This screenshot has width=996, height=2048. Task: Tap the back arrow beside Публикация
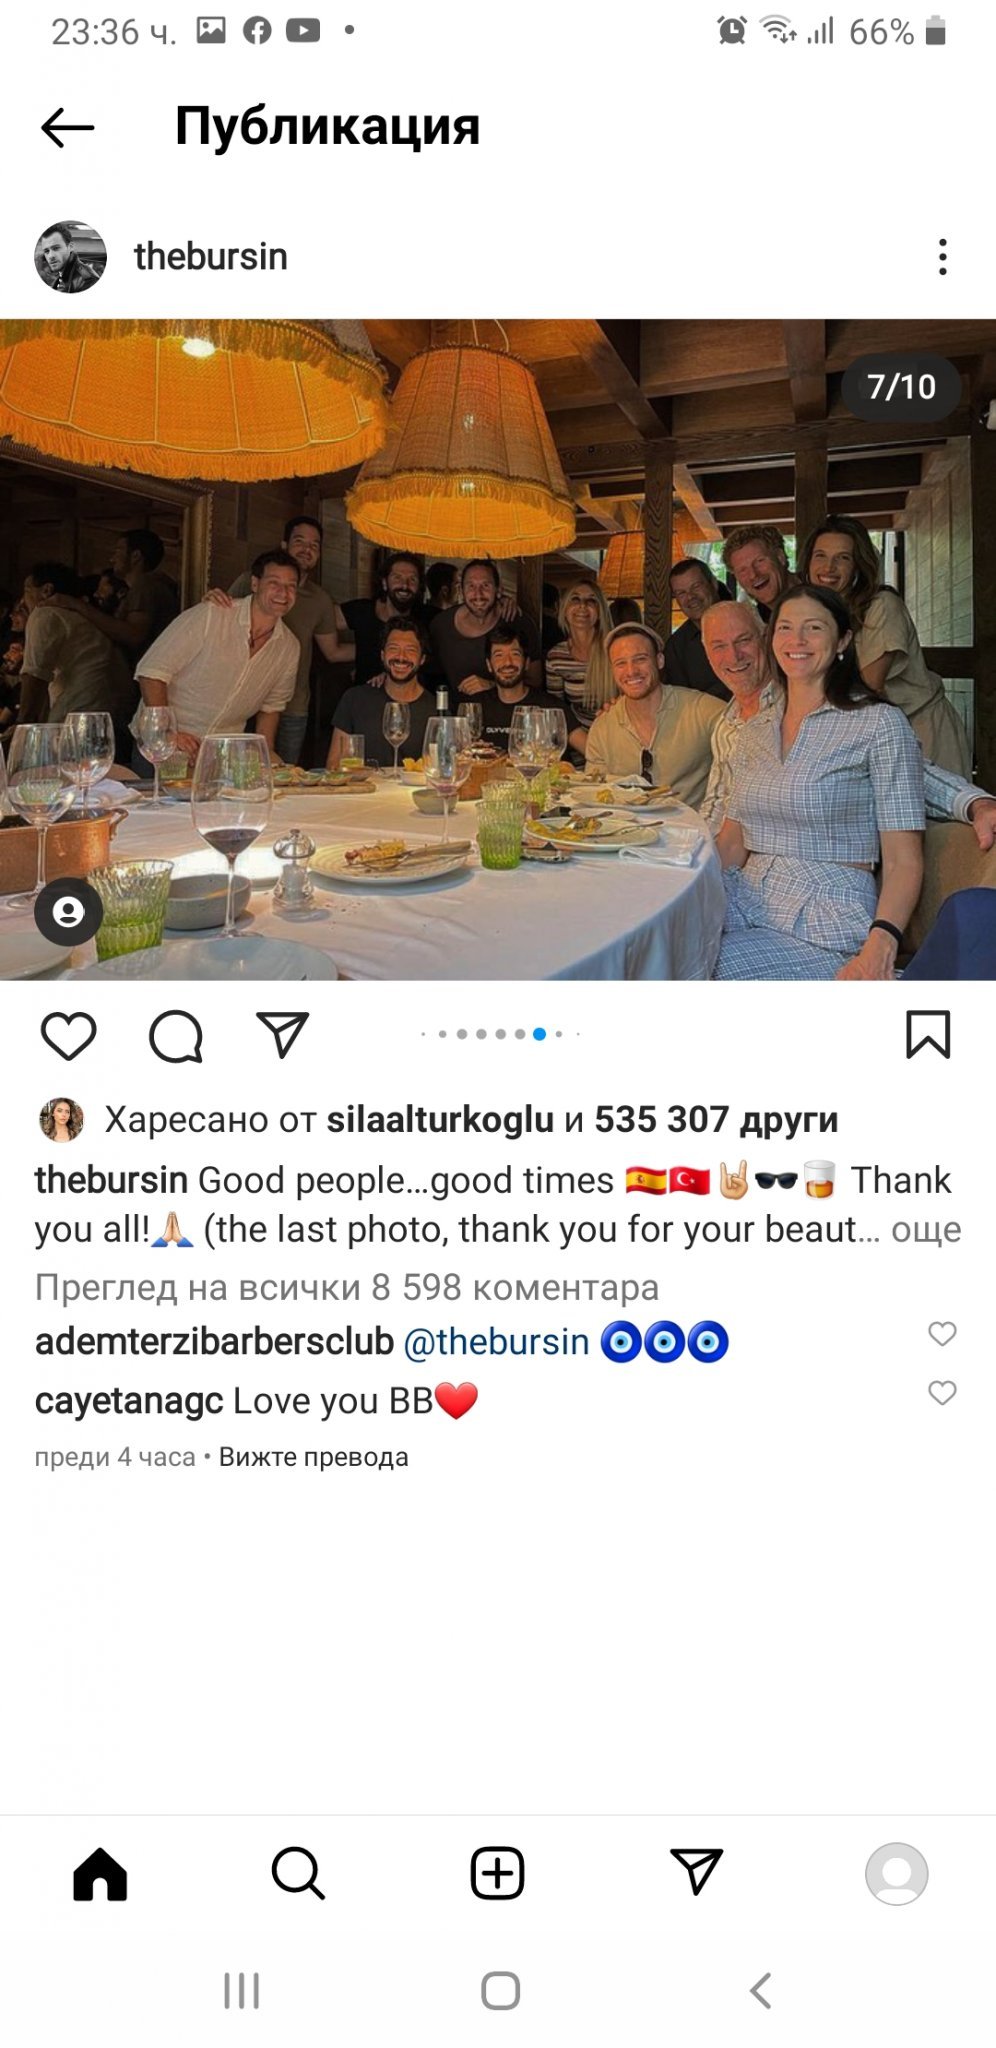pos(67,128)
